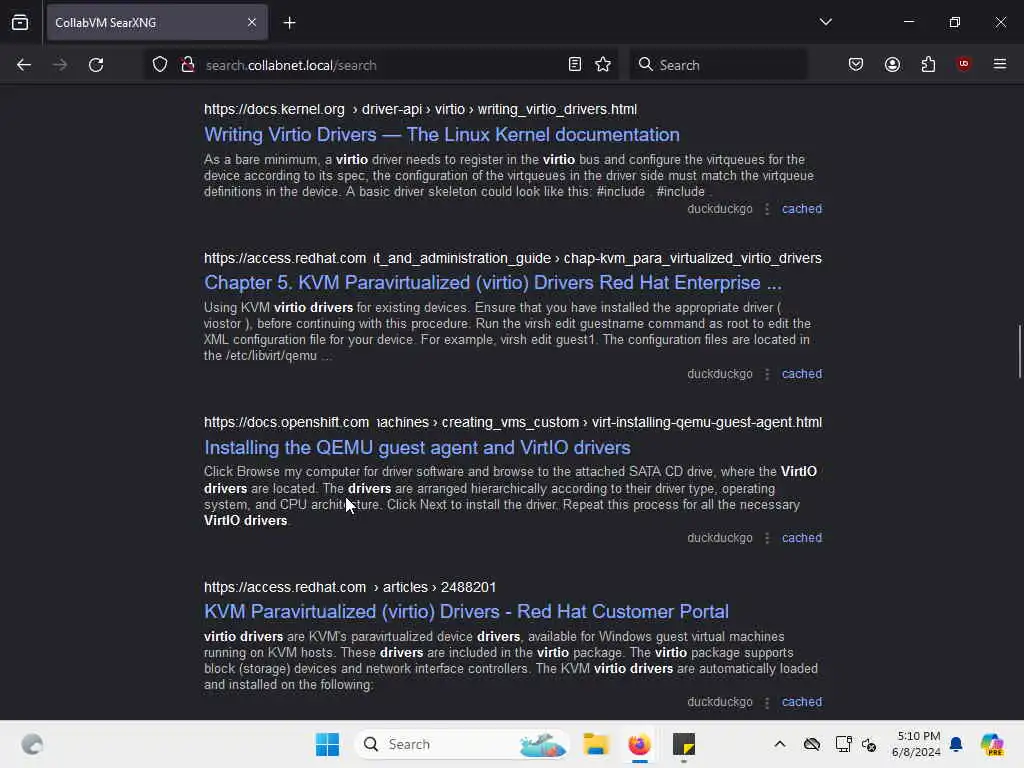Open clock and date 5:10 PM

click(916, 744)
